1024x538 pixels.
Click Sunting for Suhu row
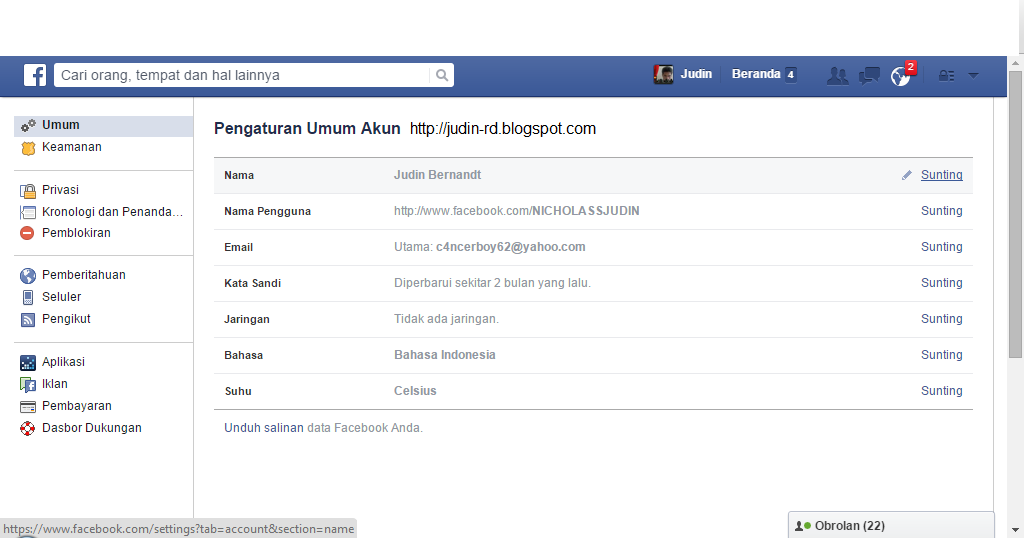point(942,390)
